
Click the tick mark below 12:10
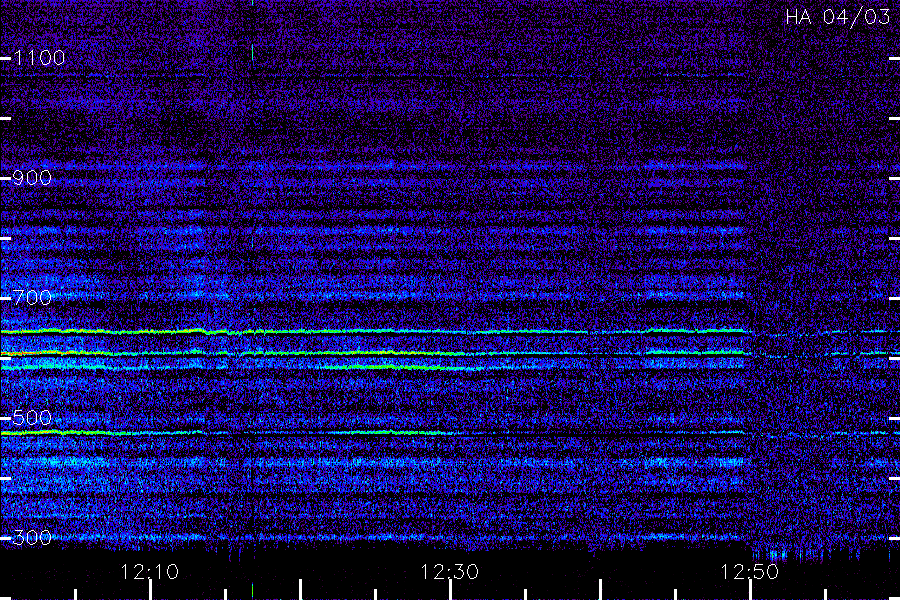150,590
